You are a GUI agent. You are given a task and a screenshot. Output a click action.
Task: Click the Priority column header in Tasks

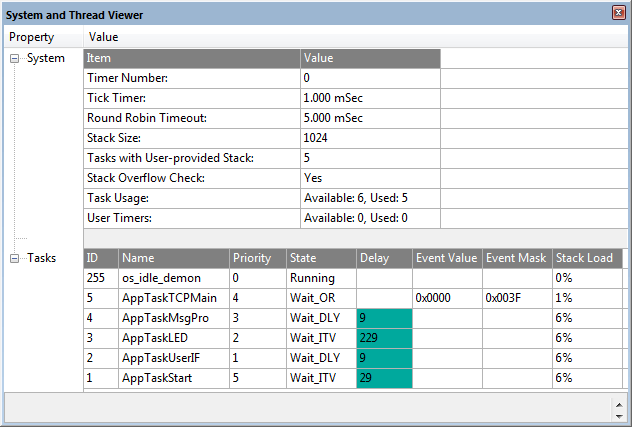click(252, 258)
